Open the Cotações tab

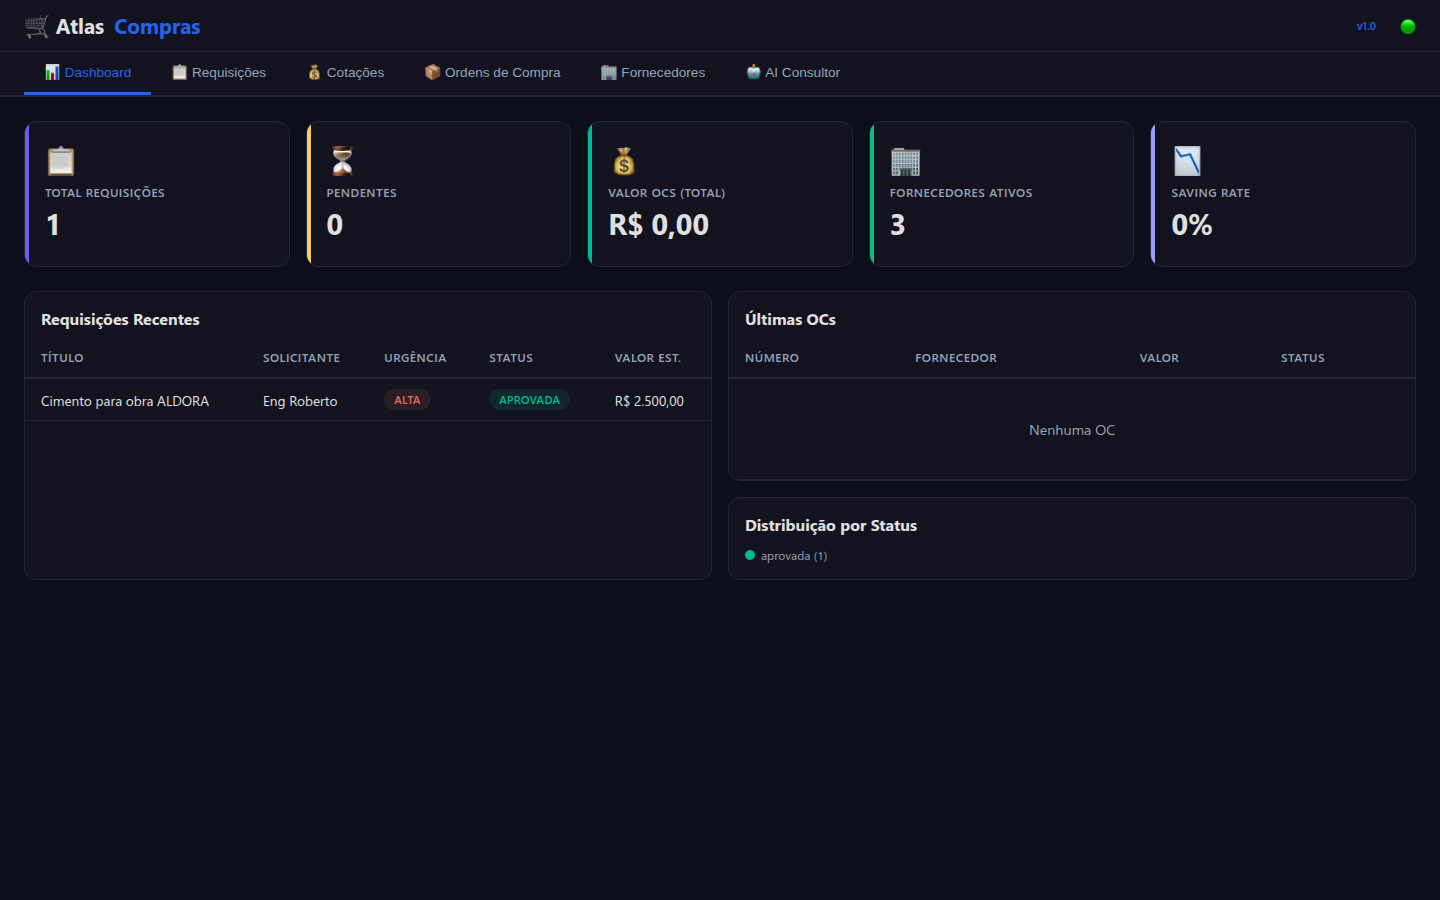tap(346, 73)
